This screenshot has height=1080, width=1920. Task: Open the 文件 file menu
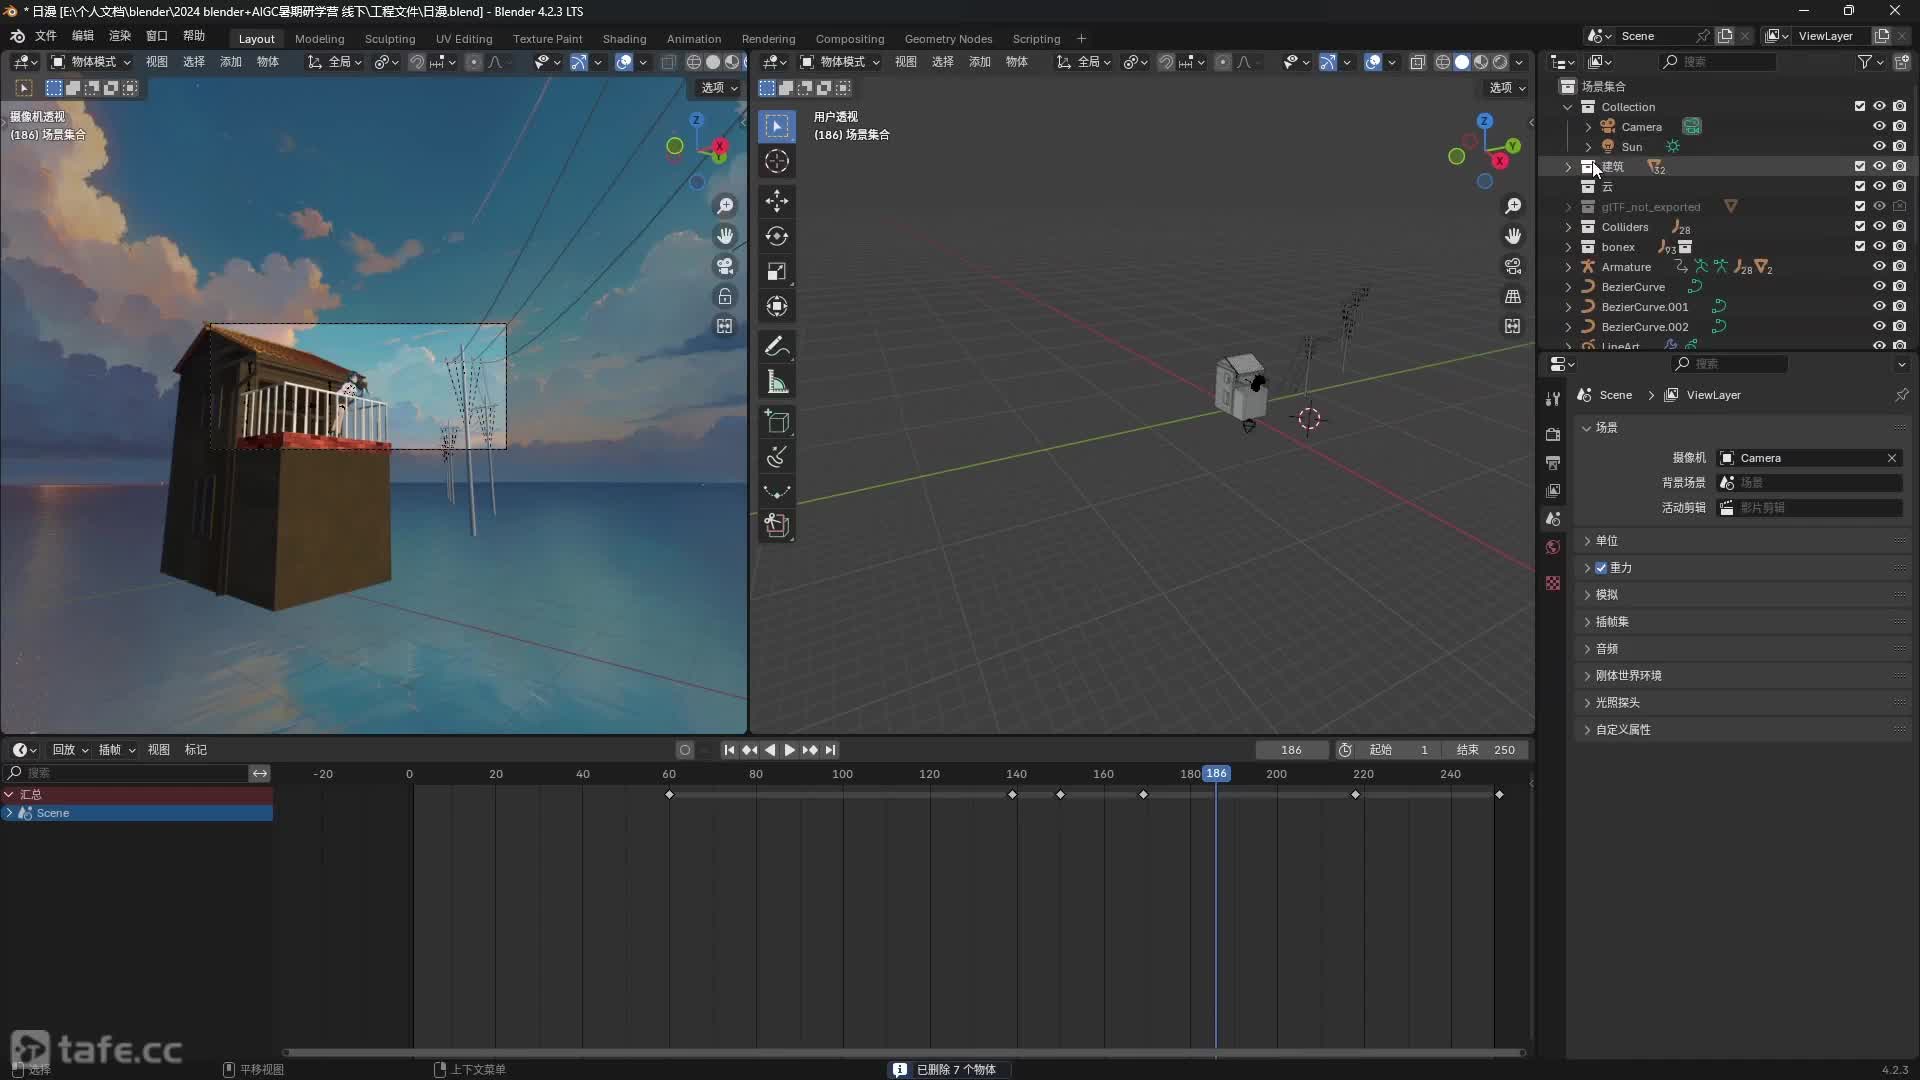(x=46, y=36)
